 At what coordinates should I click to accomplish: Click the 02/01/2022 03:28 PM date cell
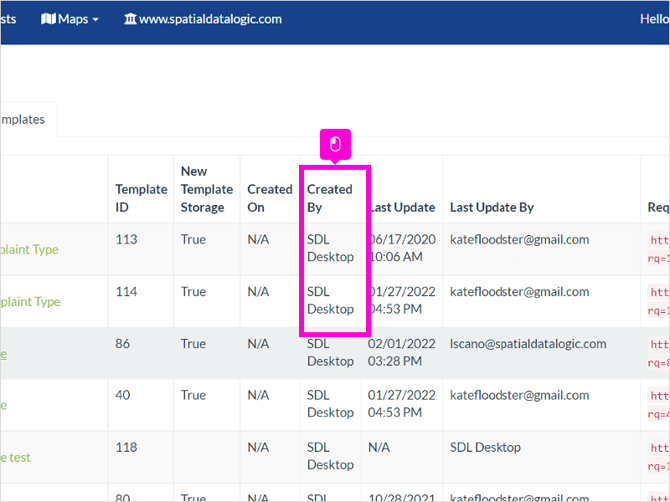pyautogui.click(x=402, y=352)
